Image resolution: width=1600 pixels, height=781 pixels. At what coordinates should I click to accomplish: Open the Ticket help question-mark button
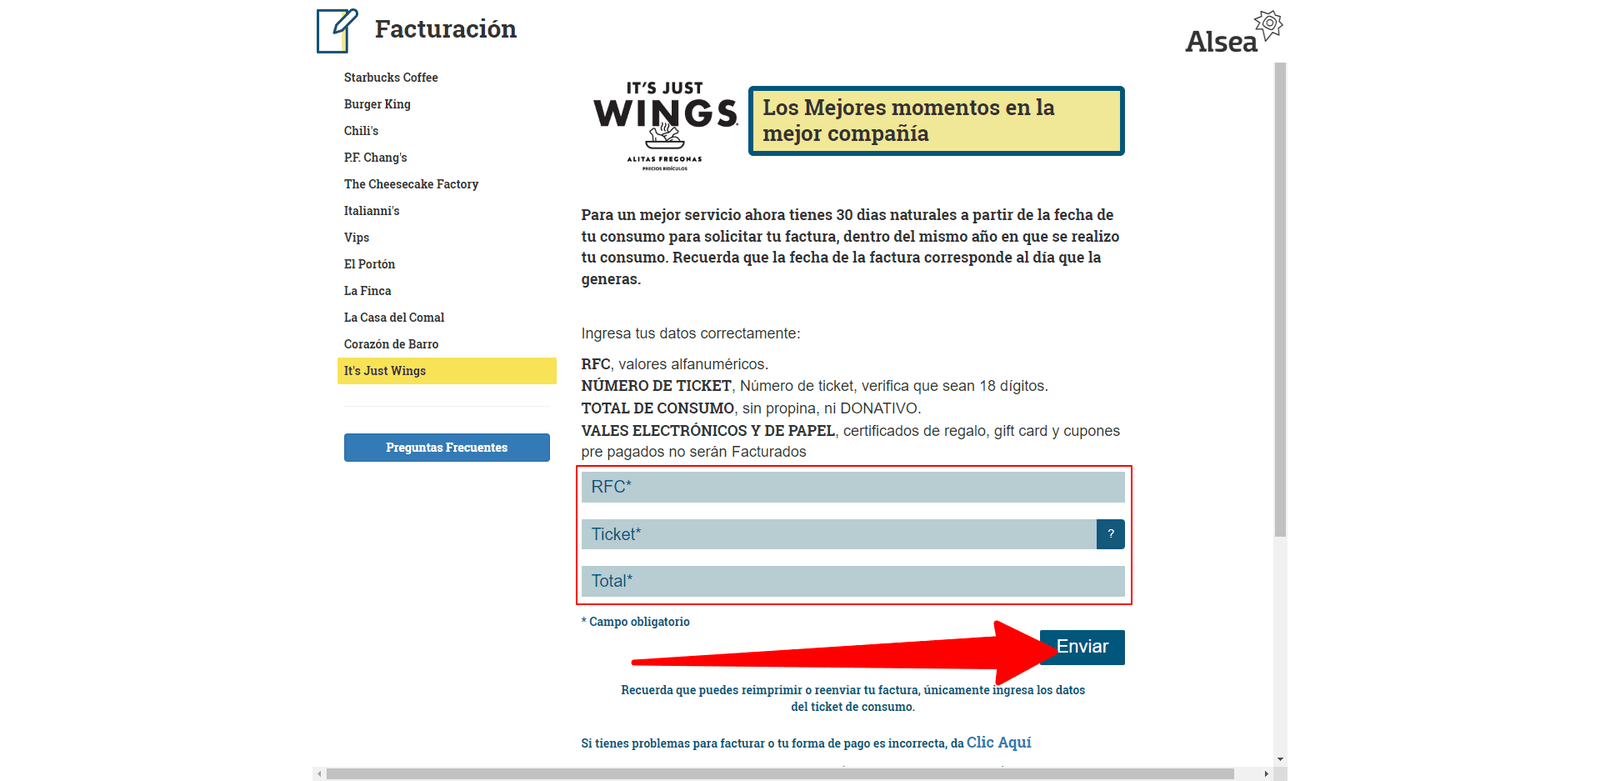[1110, 534]
